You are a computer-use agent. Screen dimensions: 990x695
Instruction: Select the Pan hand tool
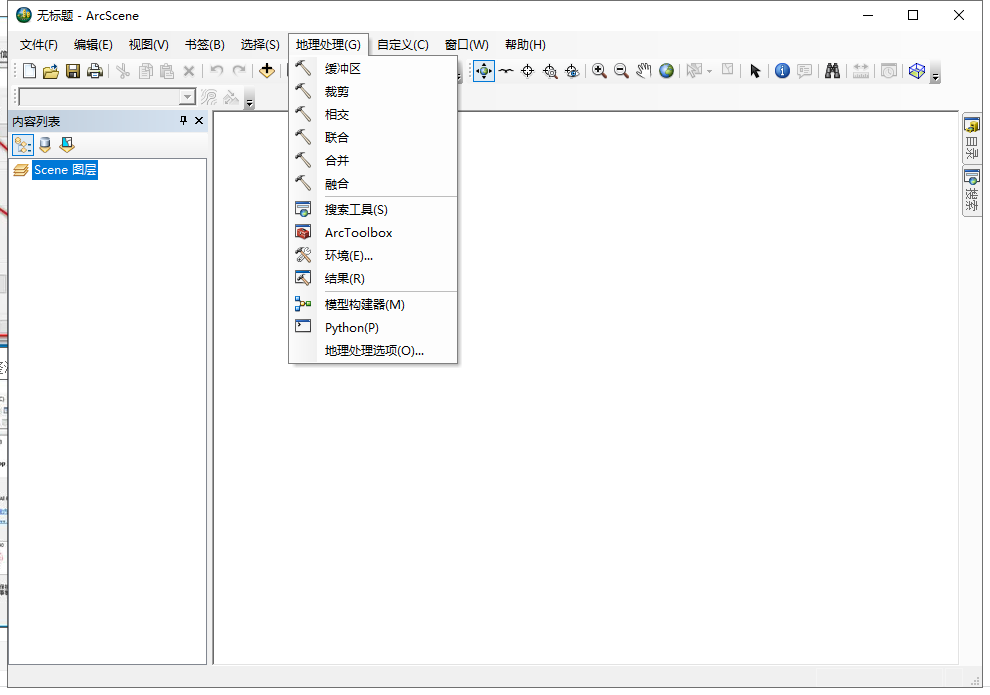point(643,71)
